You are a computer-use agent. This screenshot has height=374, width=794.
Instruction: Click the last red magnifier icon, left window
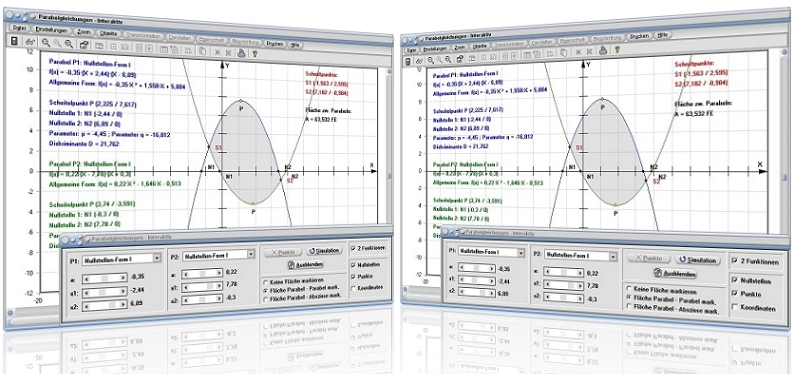pos(68,45)
